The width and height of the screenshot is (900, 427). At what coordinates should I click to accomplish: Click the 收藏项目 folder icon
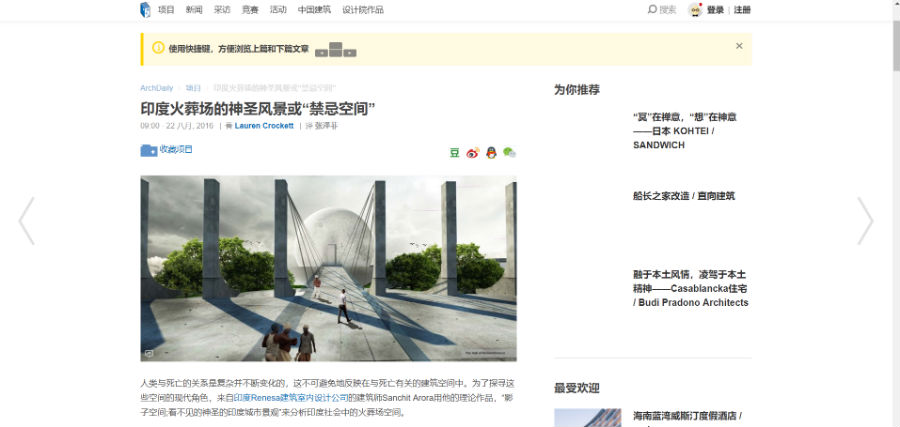coord(149,150)
